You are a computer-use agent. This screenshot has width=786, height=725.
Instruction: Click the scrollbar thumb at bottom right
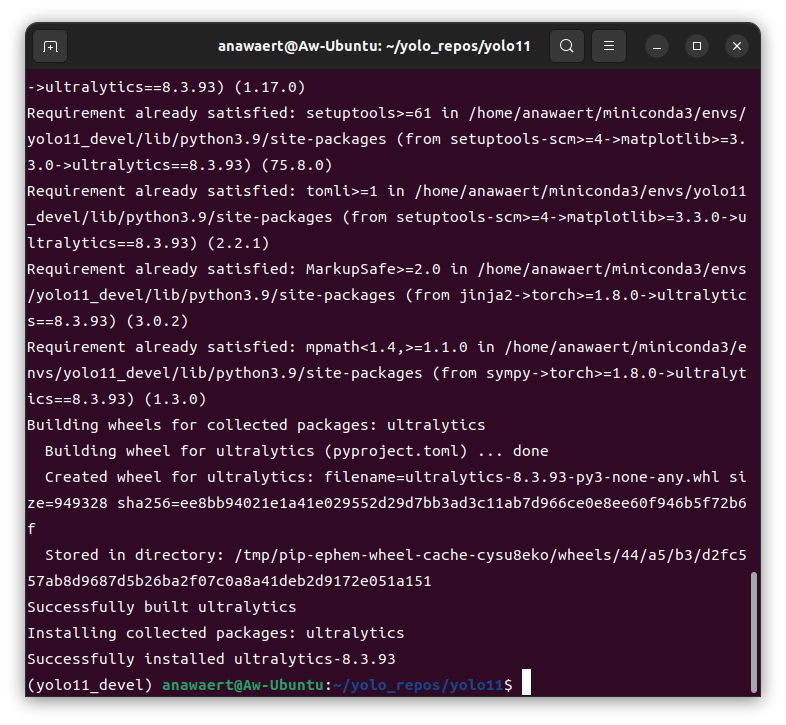tap(753, 630)
